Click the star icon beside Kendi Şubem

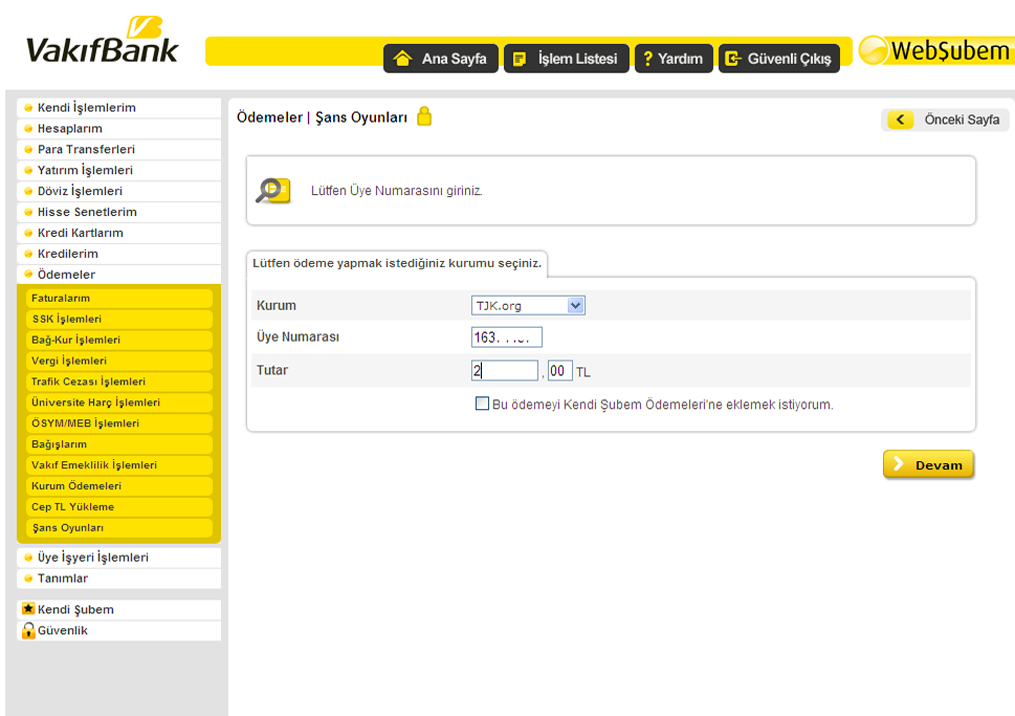tap(28, 609)
